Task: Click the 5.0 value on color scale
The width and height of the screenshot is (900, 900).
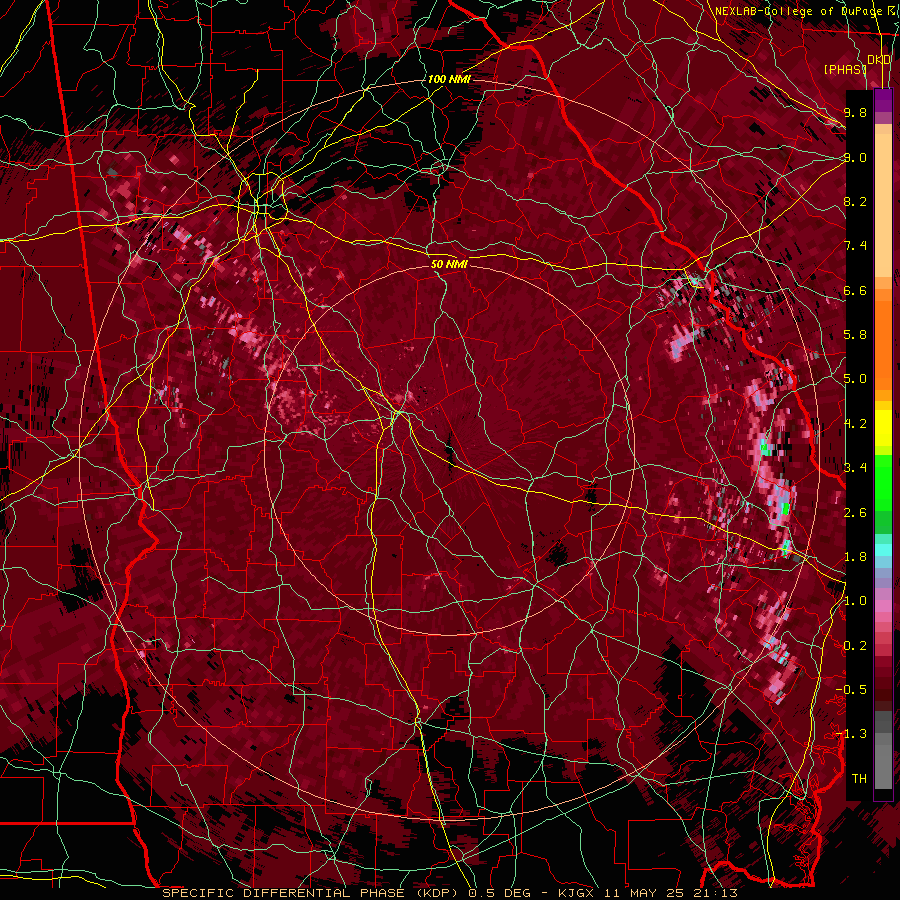Action: point(855,379)
